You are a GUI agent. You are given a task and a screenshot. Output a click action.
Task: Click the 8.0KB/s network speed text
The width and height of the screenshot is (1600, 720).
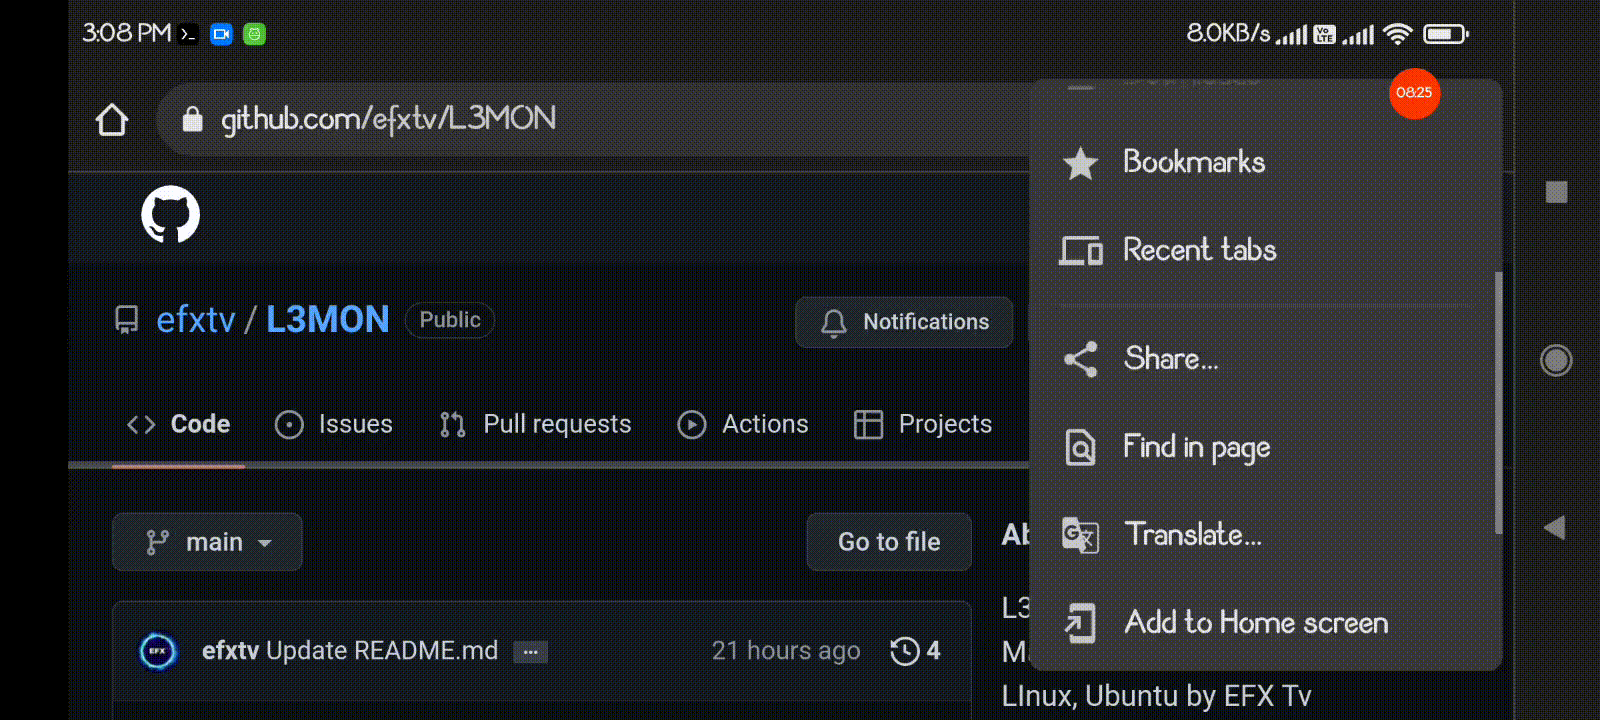(1228, 33)
